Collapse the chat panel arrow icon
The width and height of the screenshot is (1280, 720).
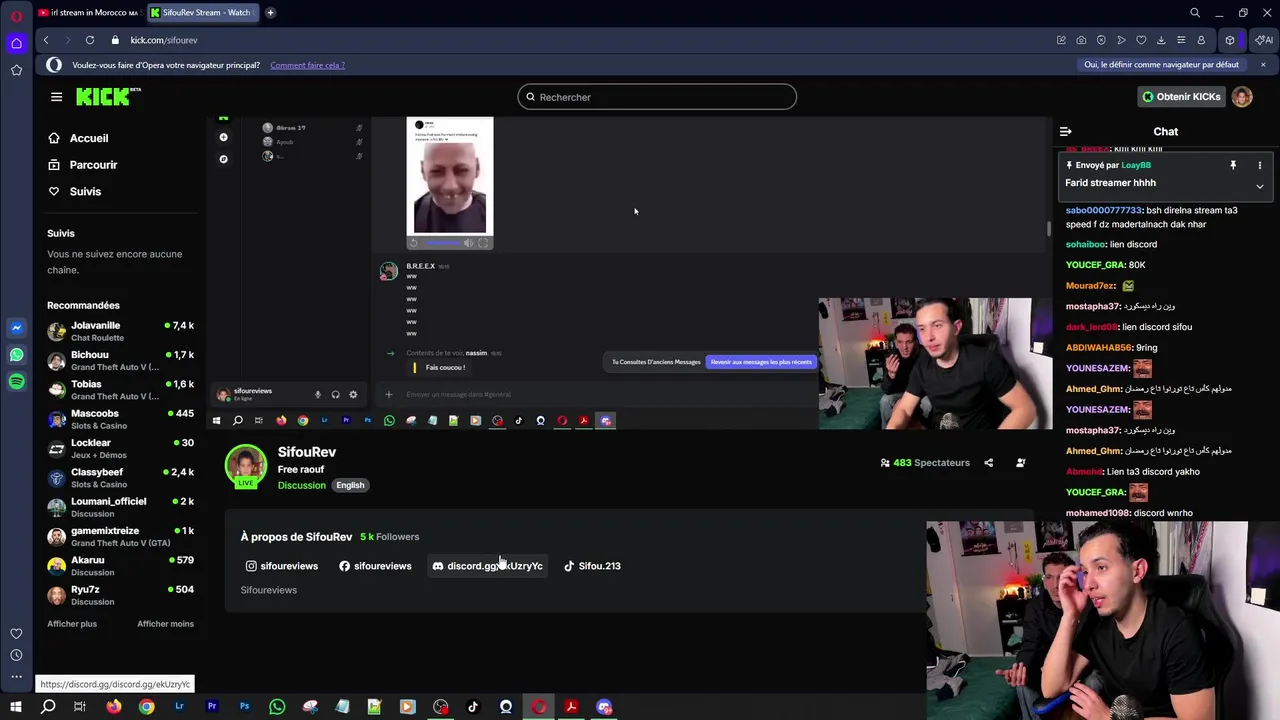click(1066, 131)
